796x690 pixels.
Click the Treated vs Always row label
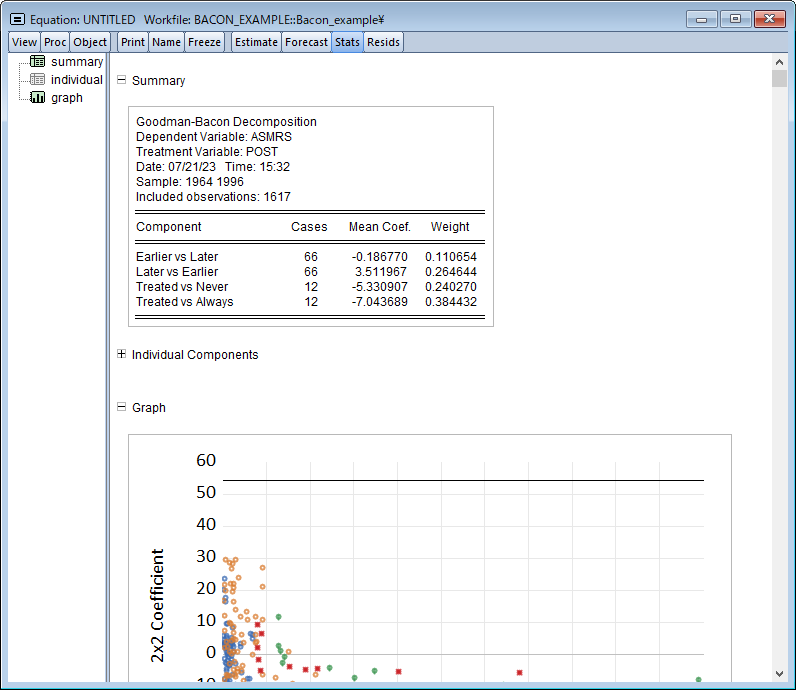click(x=185, y=302)
